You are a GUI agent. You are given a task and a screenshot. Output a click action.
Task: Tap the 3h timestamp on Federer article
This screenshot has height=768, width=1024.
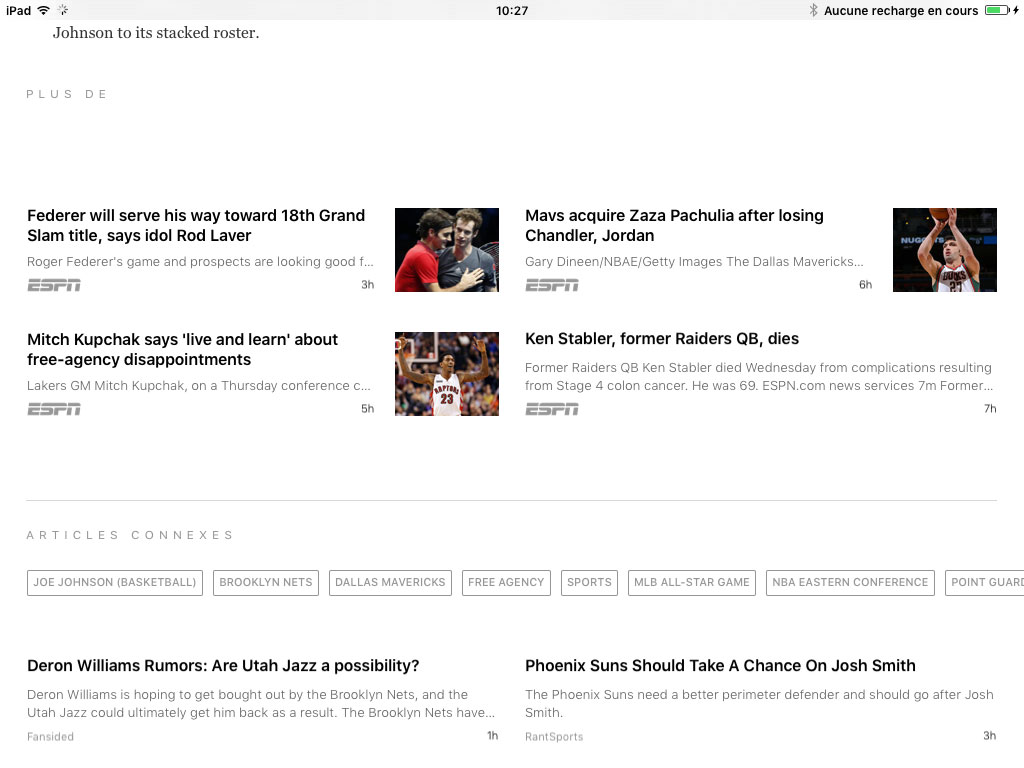(x=368, y=285)
